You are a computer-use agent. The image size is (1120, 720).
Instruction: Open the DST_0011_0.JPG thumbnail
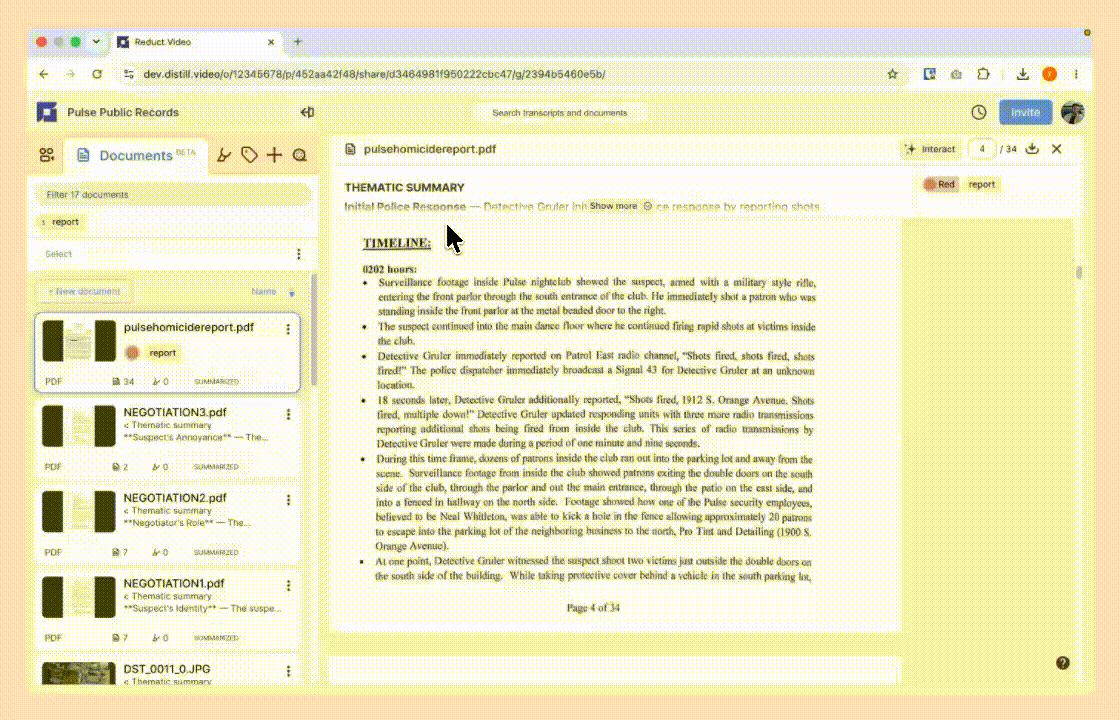click(x=79, y=673)
